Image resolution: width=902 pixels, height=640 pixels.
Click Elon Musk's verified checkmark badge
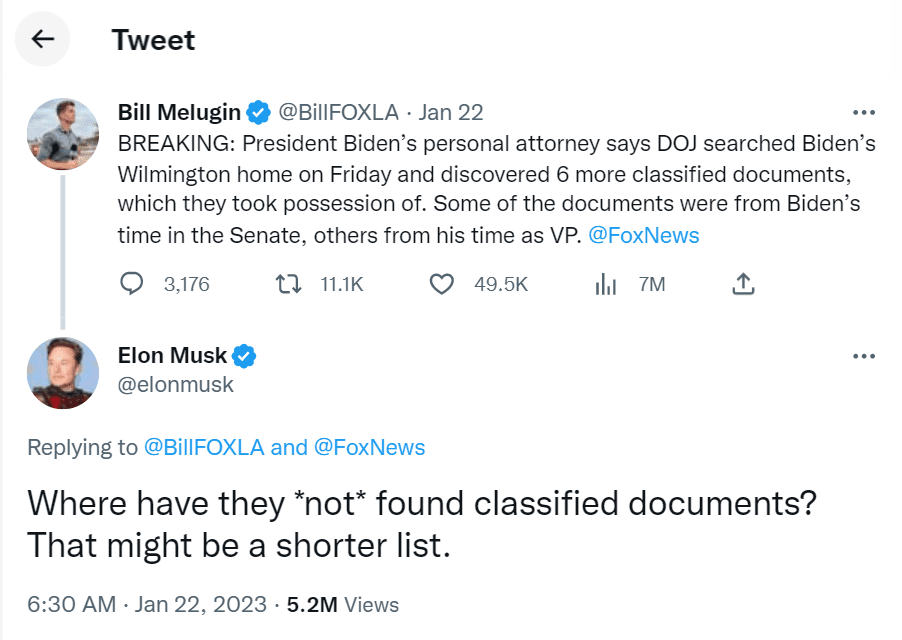pos(244,355)
